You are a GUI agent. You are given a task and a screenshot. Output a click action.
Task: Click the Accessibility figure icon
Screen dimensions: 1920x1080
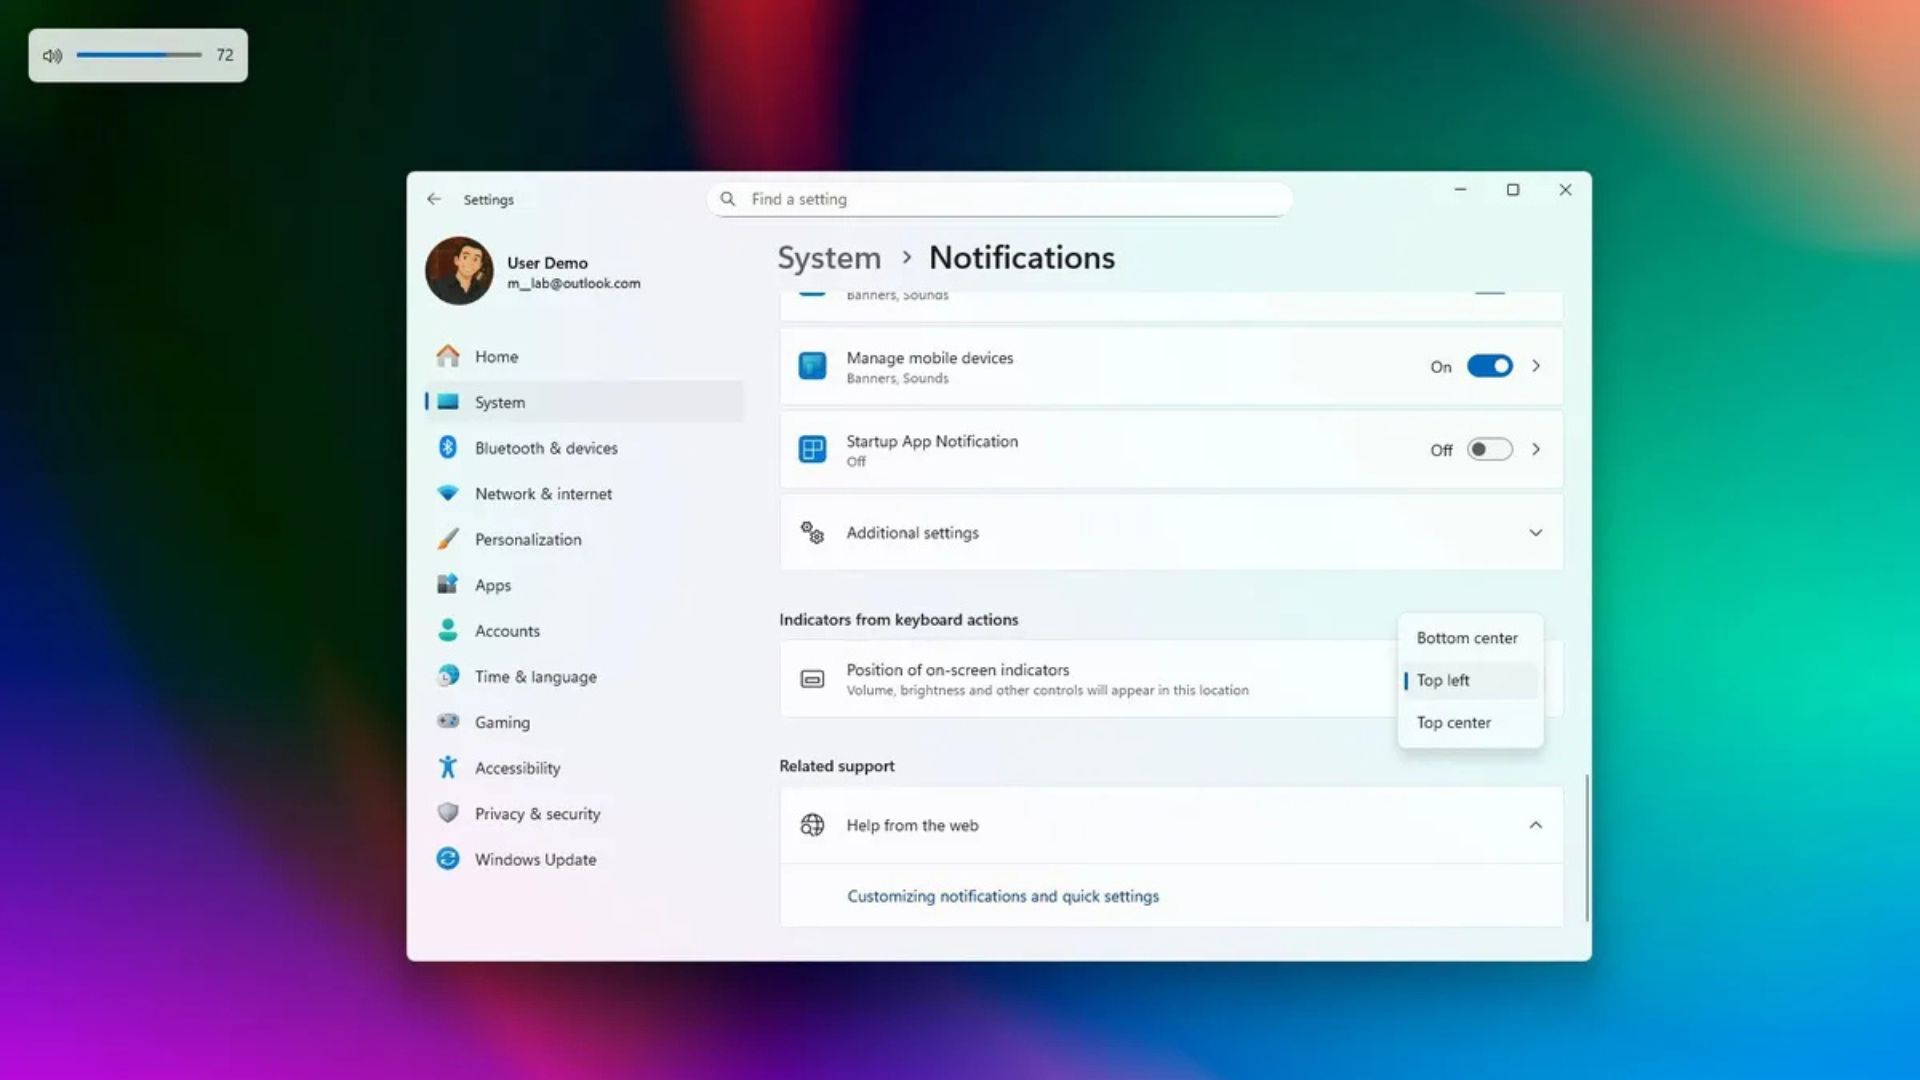click(x=448, y=767)
